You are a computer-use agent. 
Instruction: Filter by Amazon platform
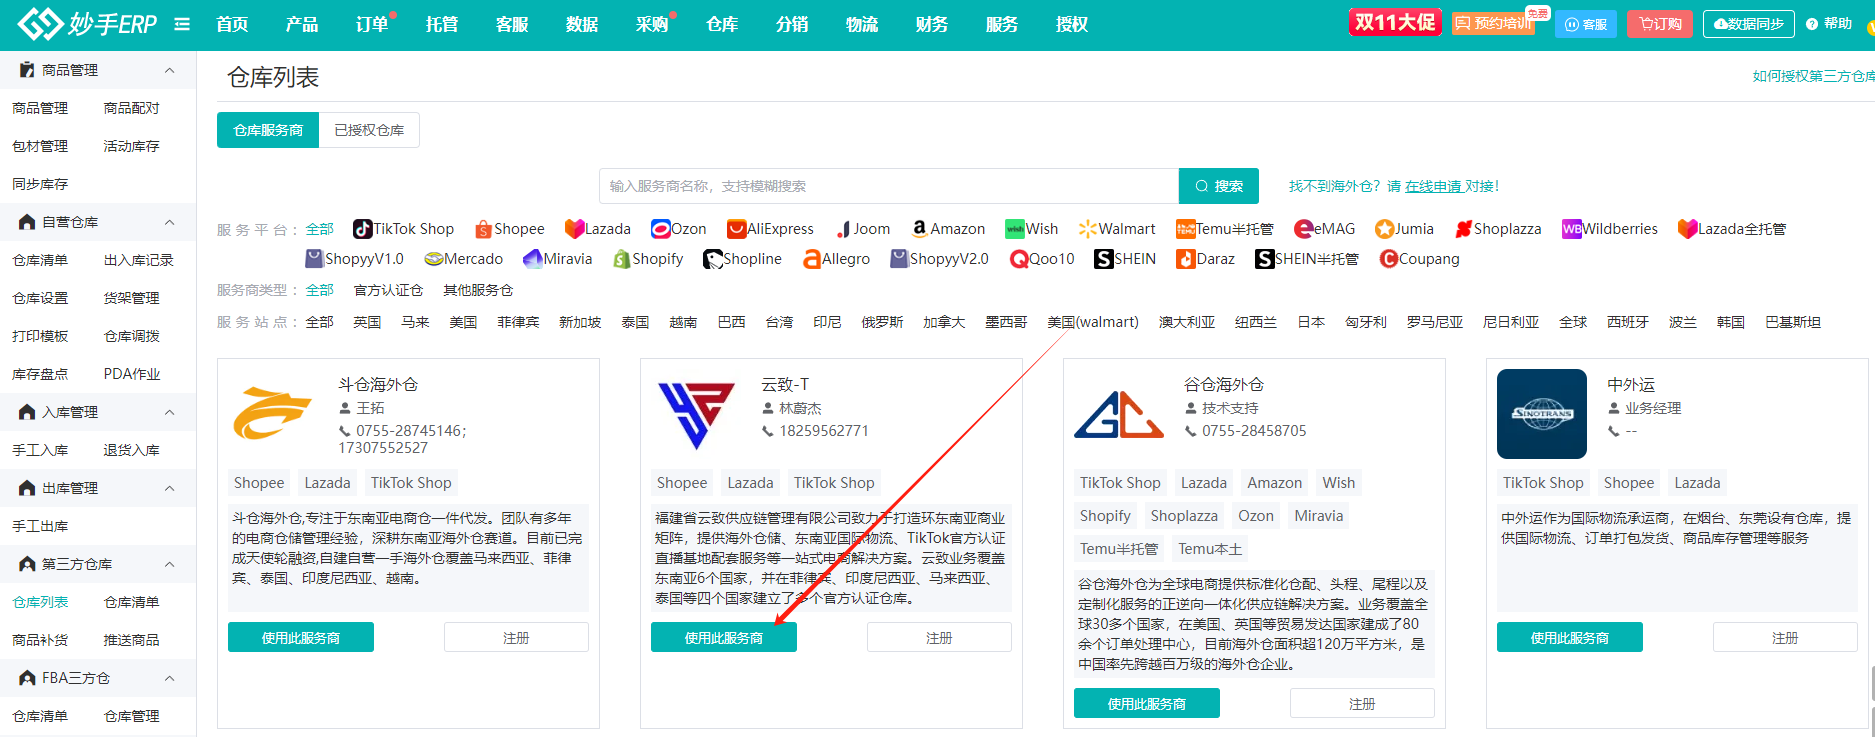click(948, 229)
